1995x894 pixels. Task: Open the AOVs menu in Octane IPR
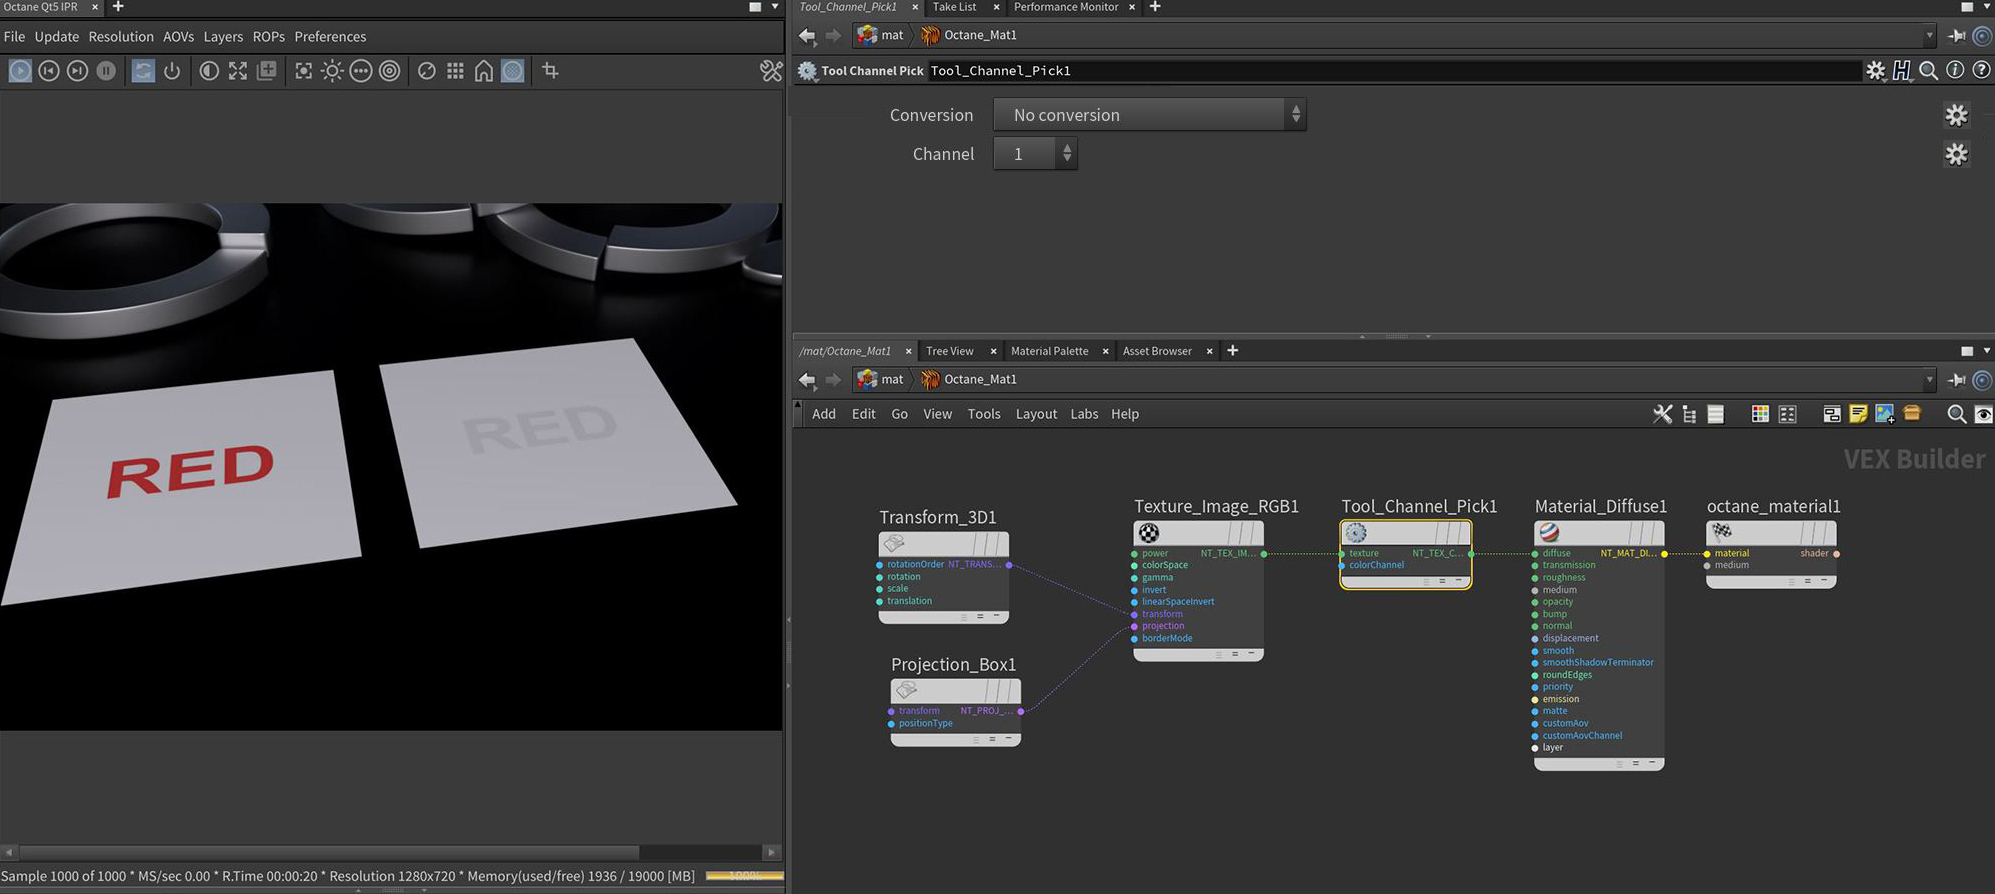pos(178,37)
